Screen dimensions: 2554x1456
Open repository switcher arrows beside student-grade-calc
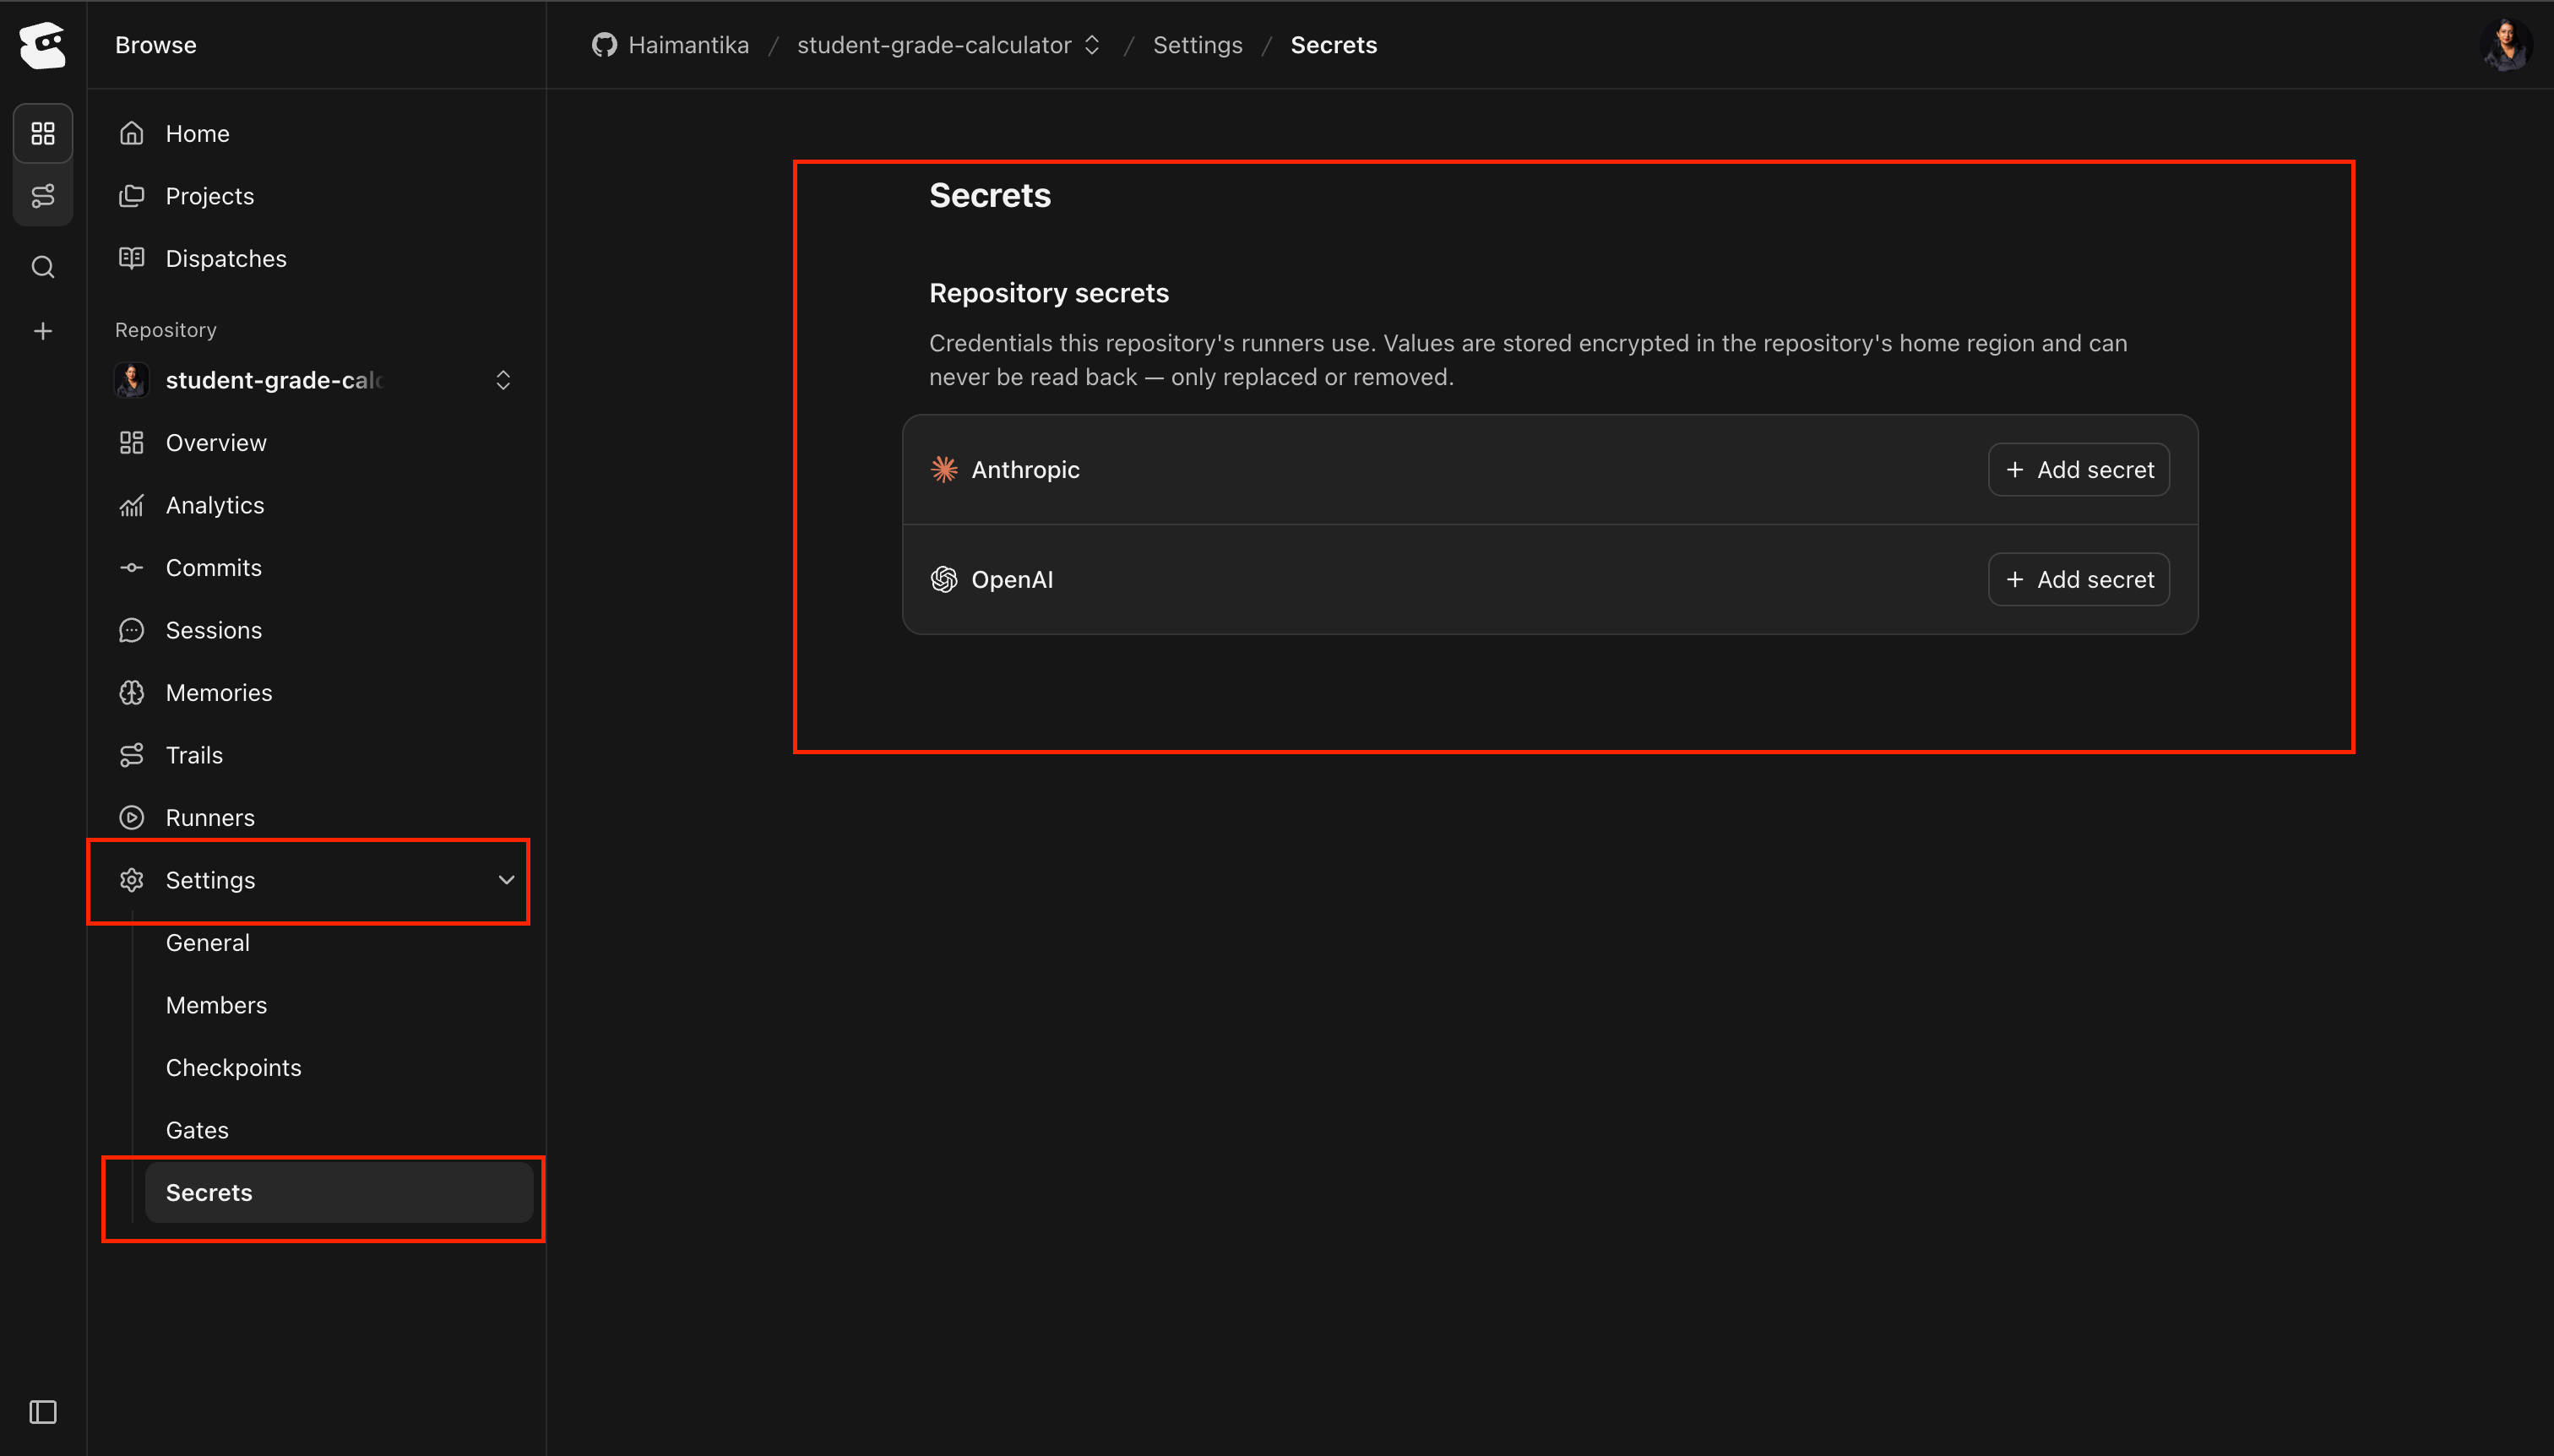click(503, 380)
